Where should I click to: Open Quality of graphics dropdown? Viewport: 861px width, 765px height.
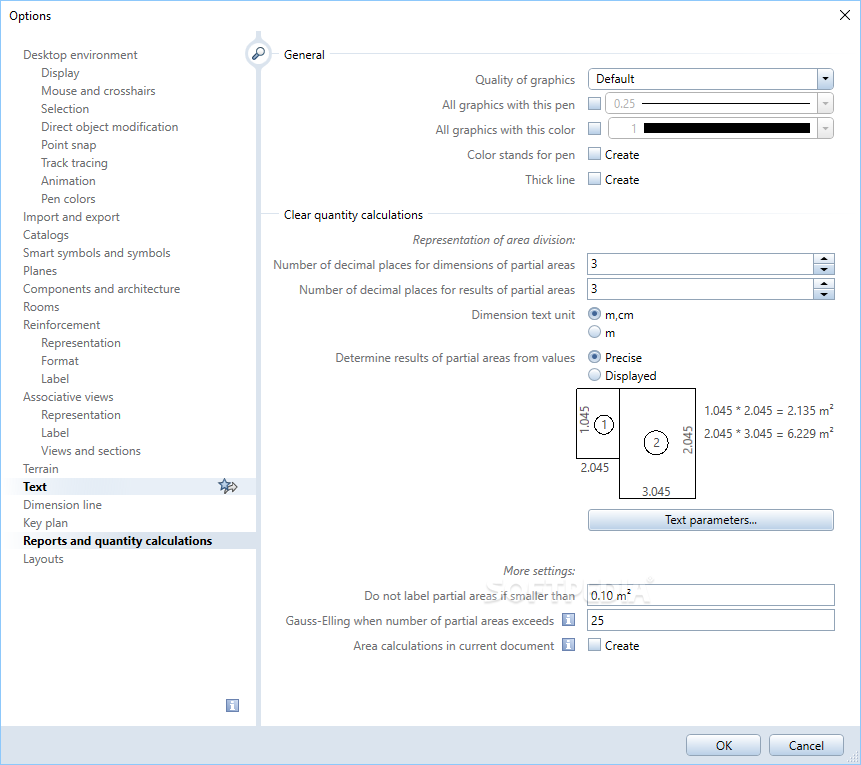[x=825, y=79]
